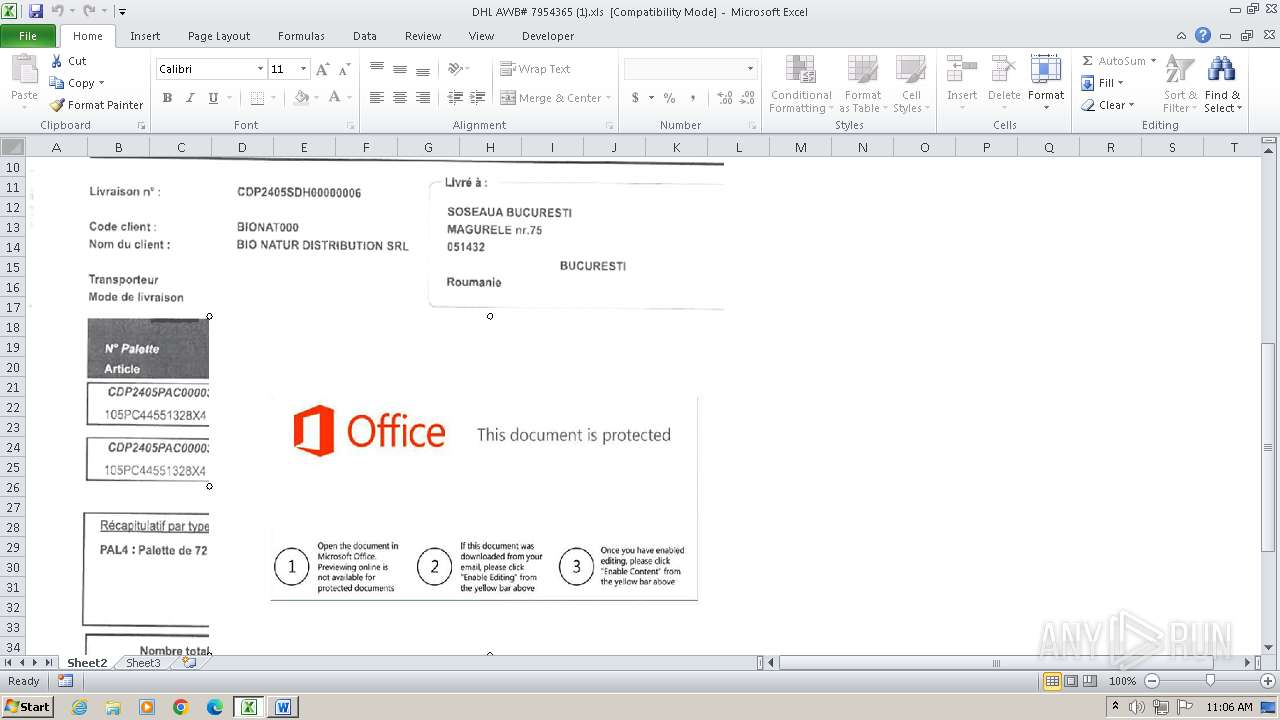1280x720 pixels.
Task: Open the font size dropdown
Action: 304,69
